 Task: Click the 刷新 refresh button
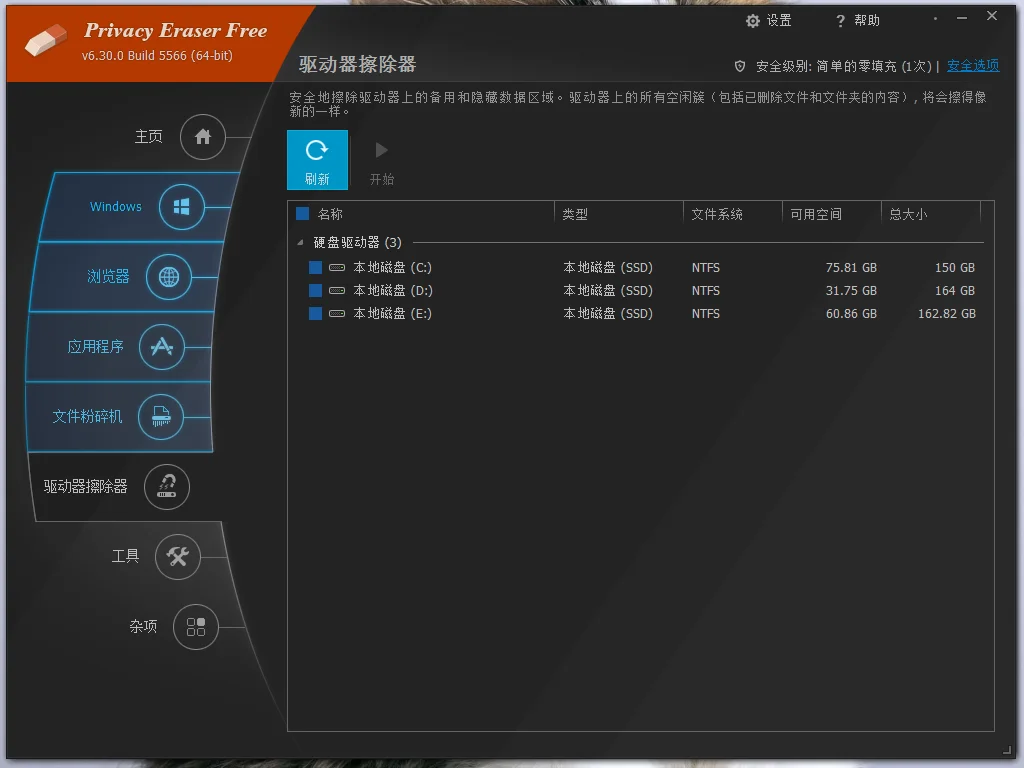point(317,160)
